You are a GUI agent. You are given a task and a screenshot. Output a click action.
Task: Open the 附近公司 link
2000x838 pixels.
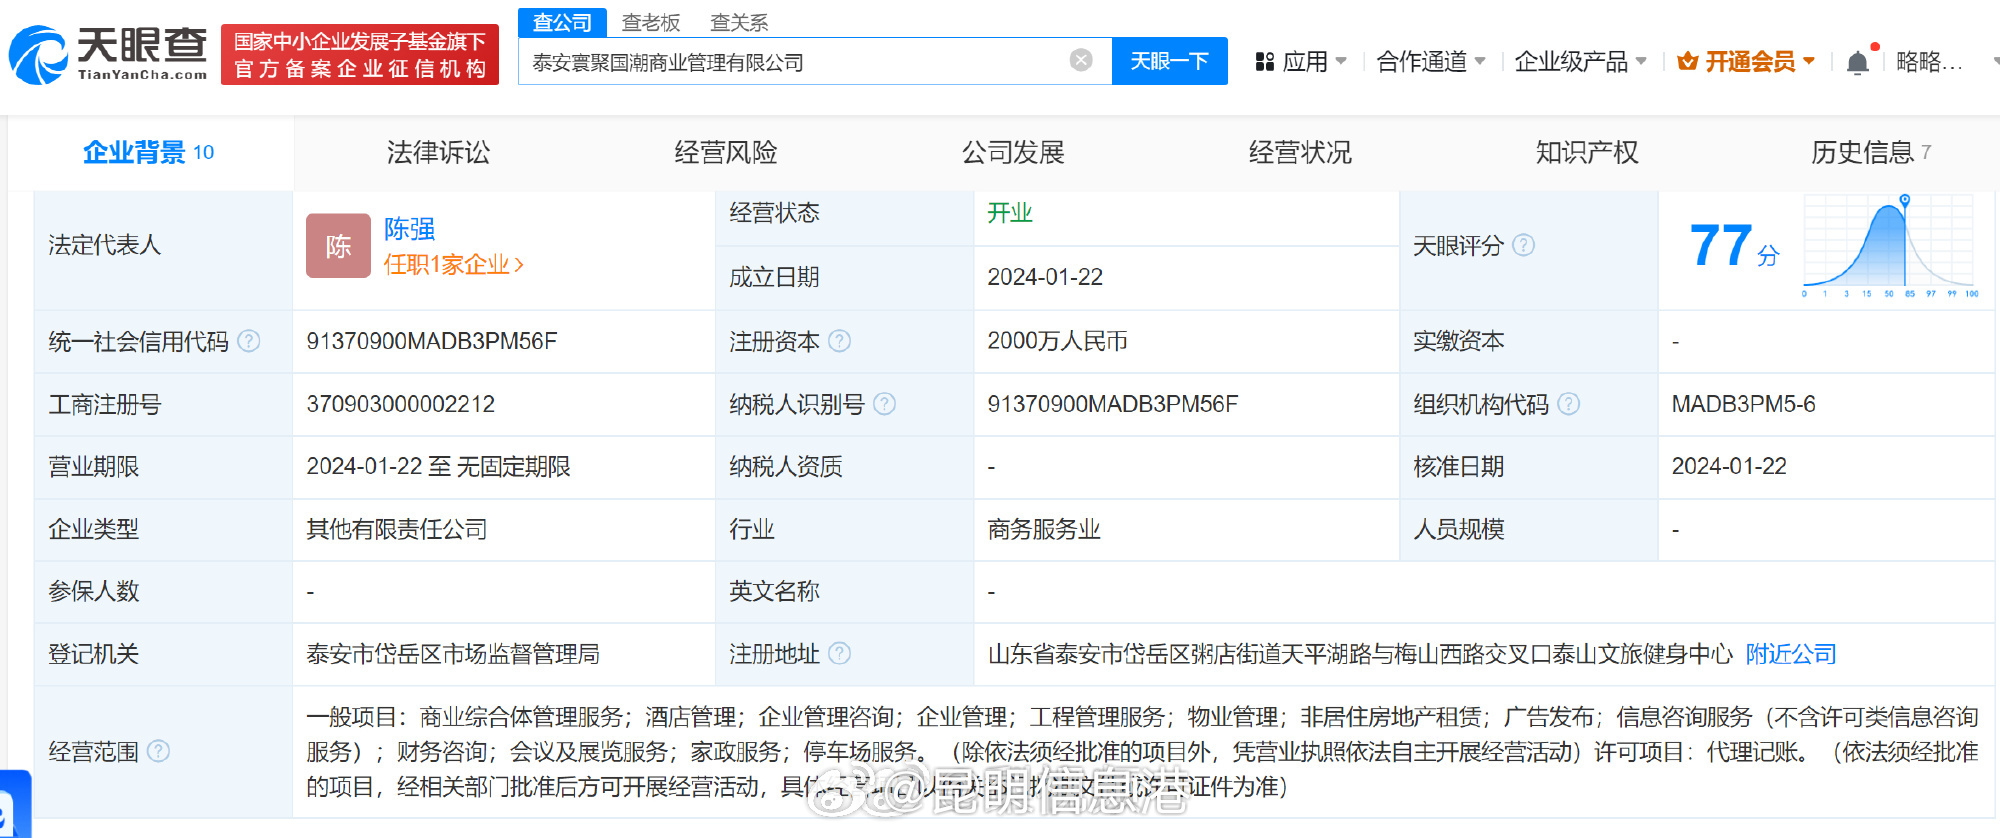tap(1791, 654)
